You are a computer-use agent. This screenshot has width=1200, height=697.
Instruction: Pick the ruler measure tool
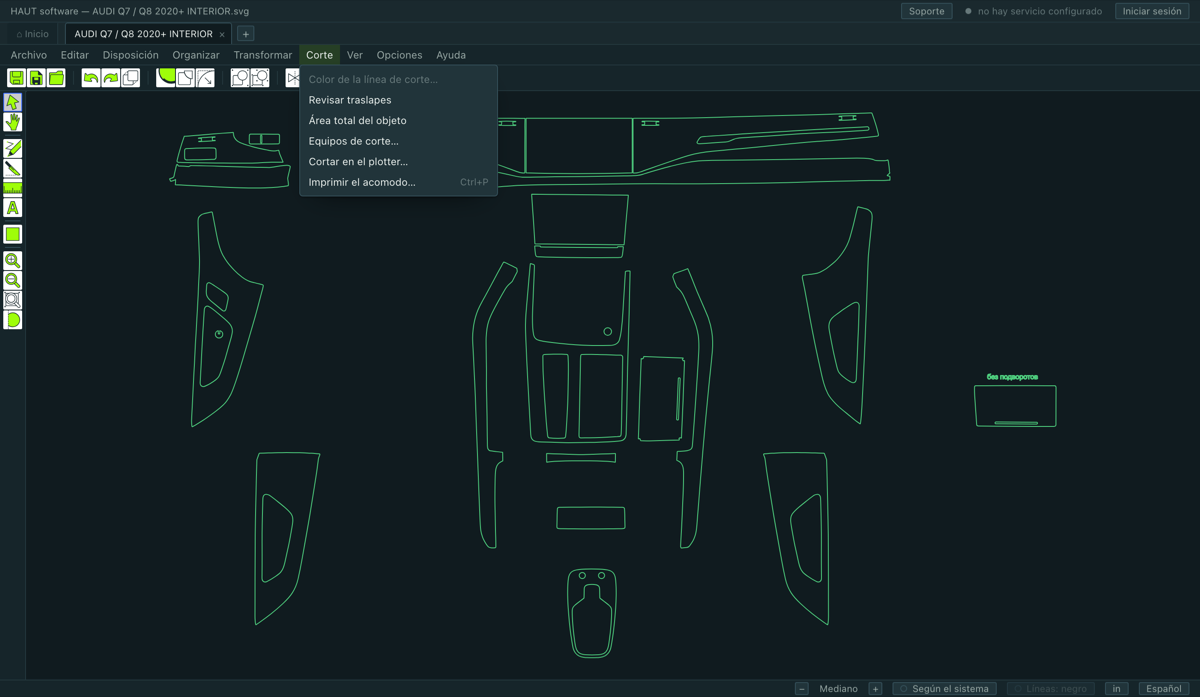coord(13,188)
